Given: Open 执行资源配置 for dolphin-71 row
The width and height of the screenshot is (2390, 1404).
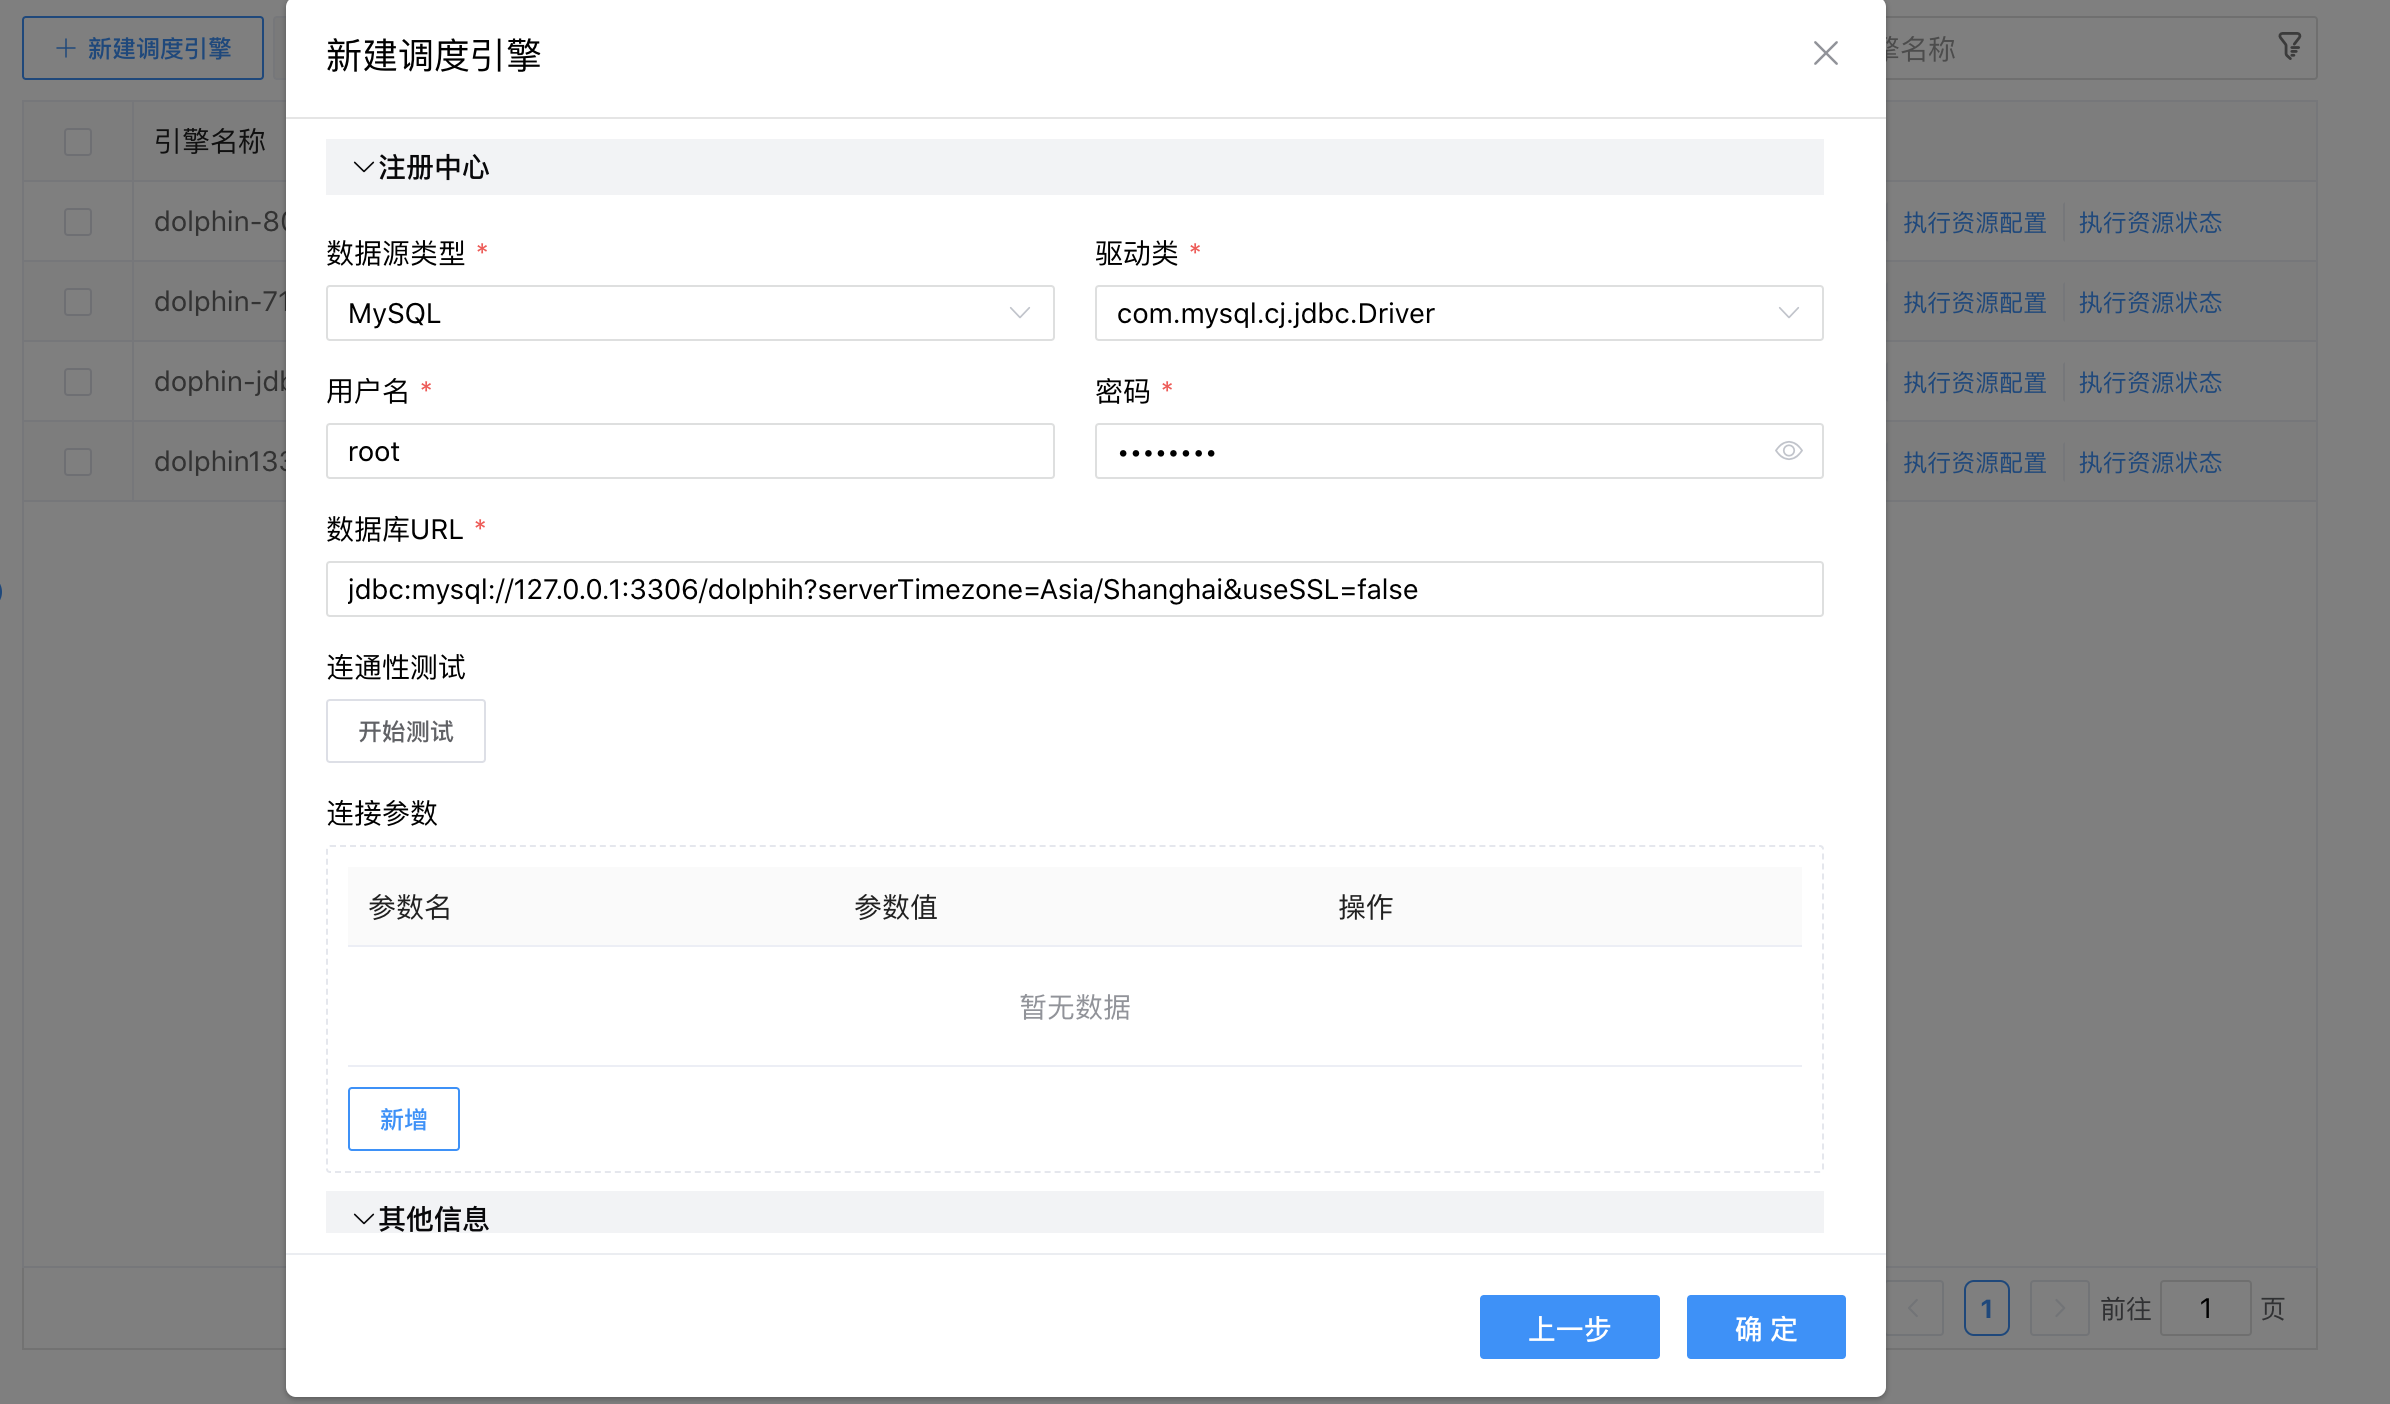Looking at the screenshot, I should [x=1975, y=302].
